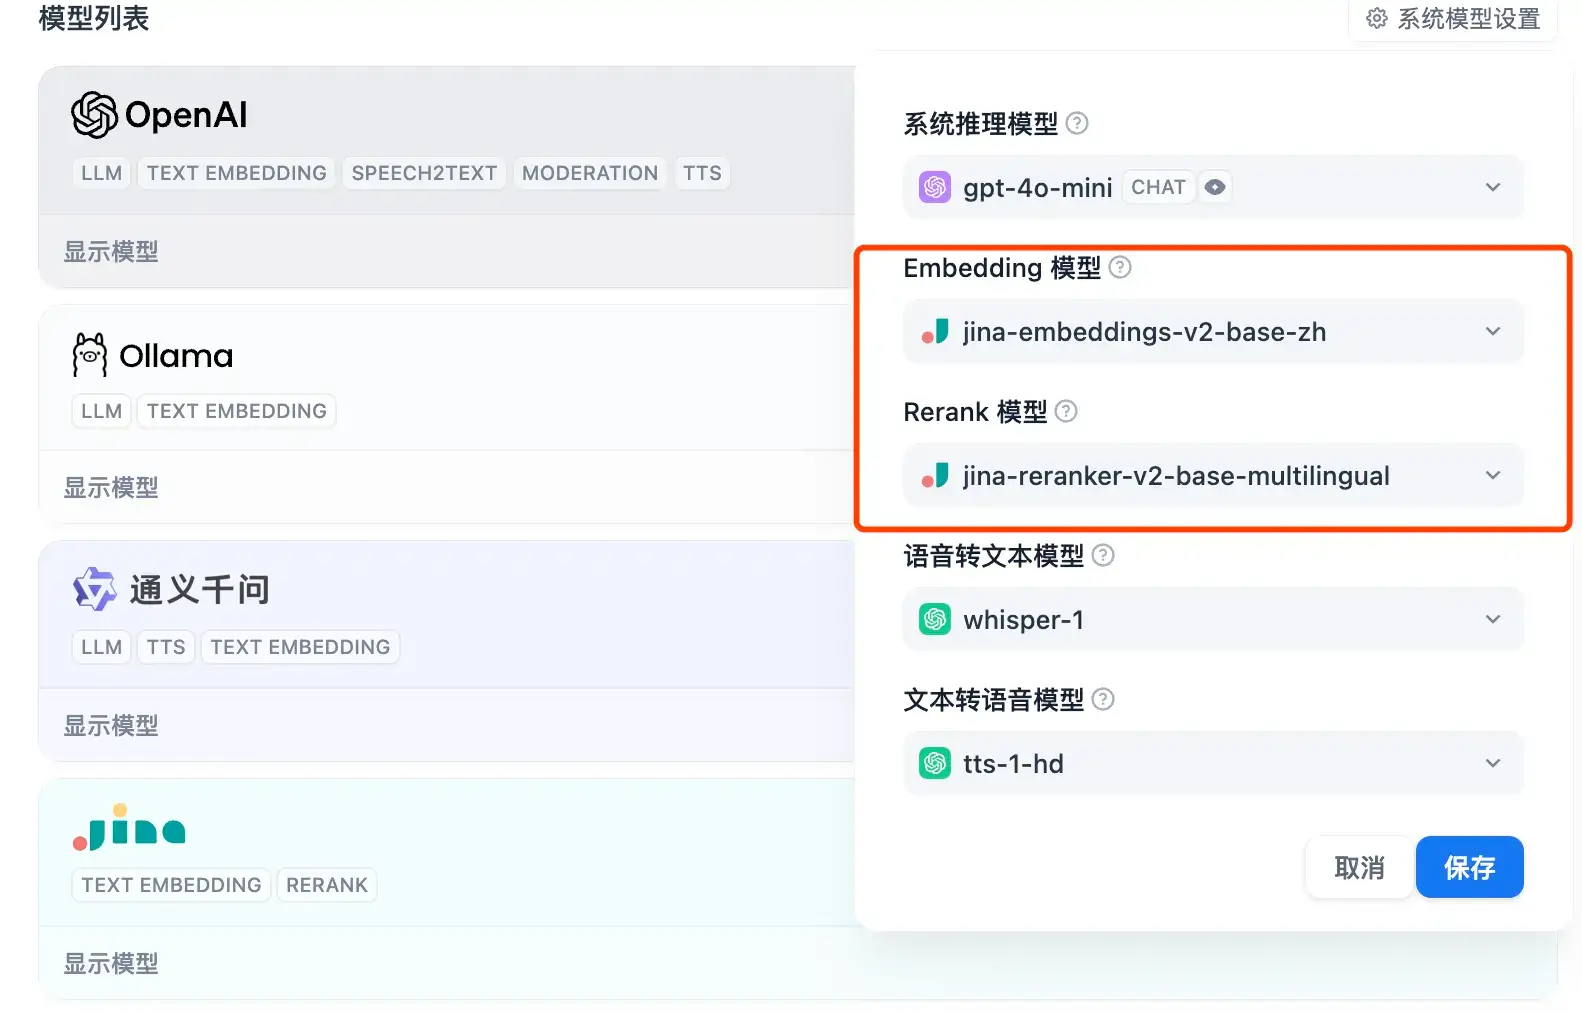
Task: Click OpenAI's MODERATION tag
Action: 590,173
